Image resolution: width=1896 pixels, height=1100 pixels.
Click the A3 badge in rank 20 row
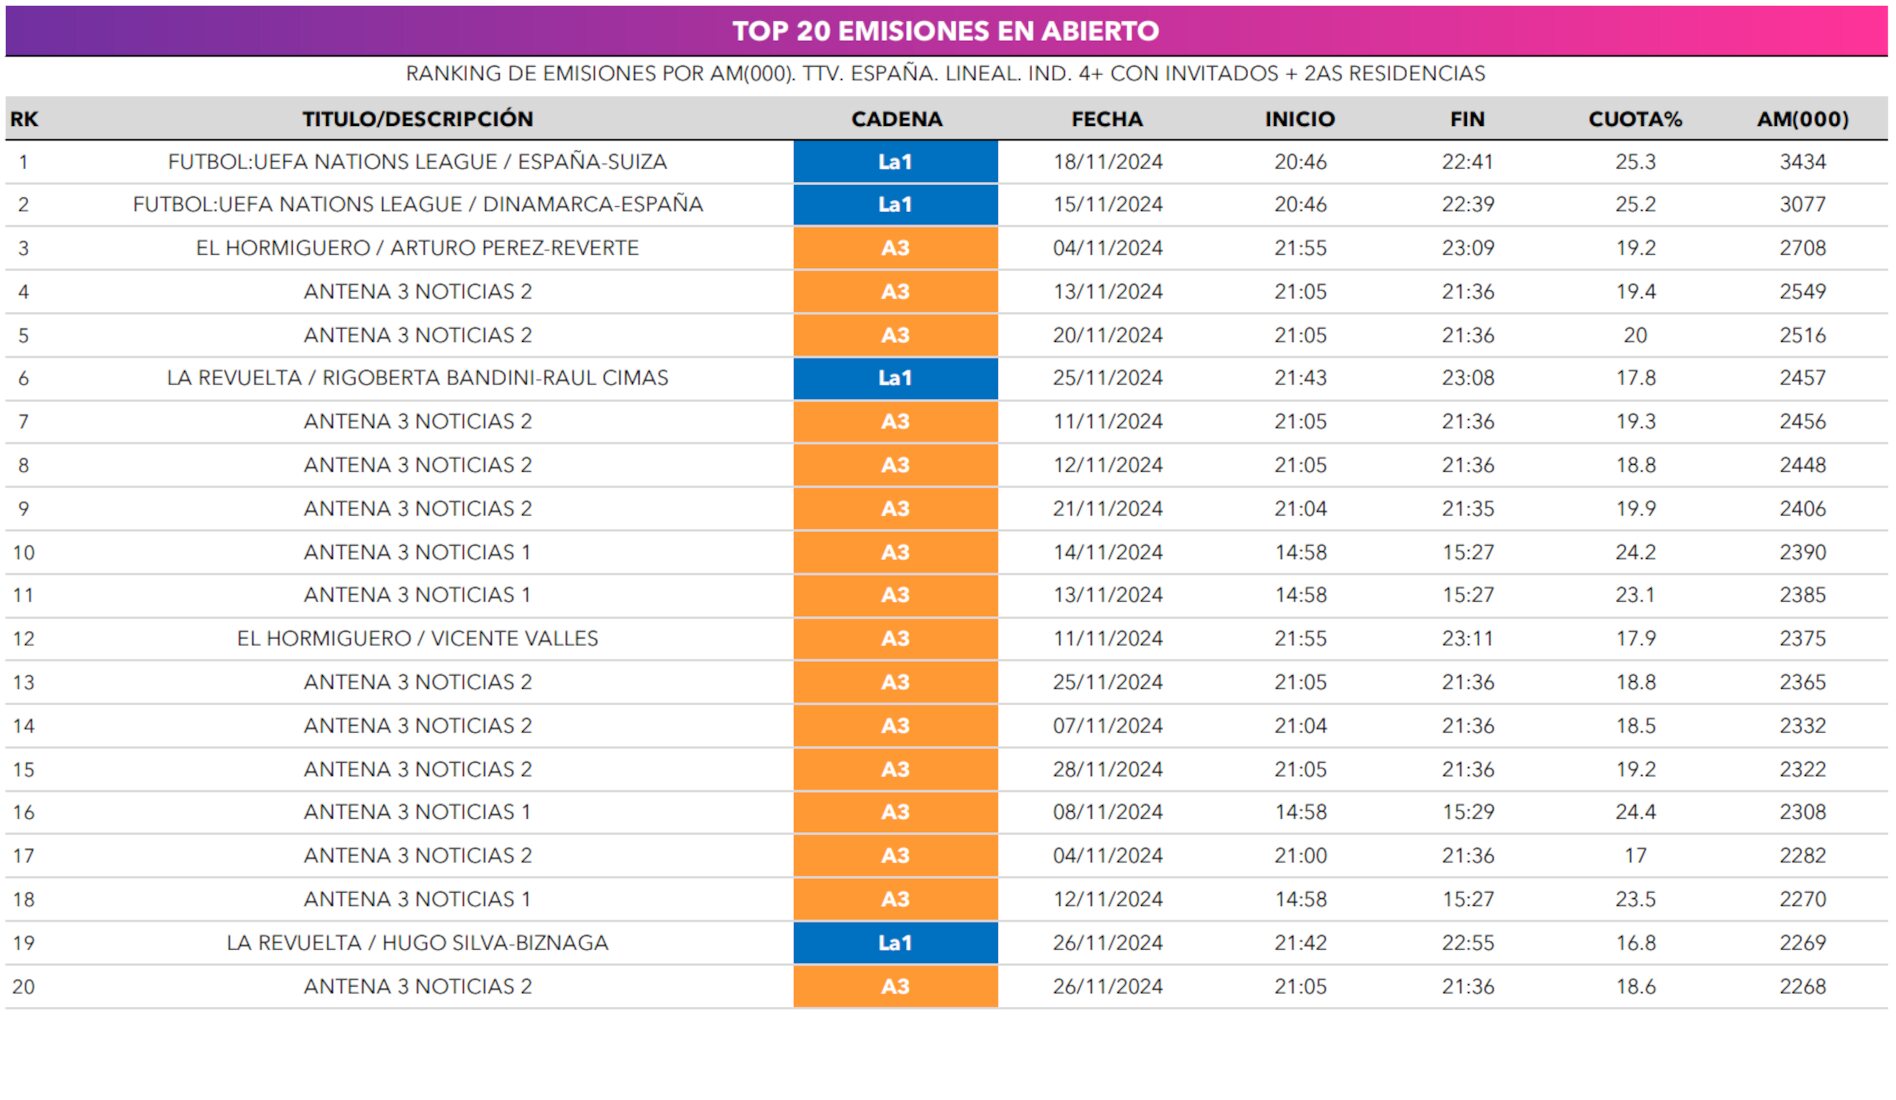pyautogui.click(x=895, y=987)
